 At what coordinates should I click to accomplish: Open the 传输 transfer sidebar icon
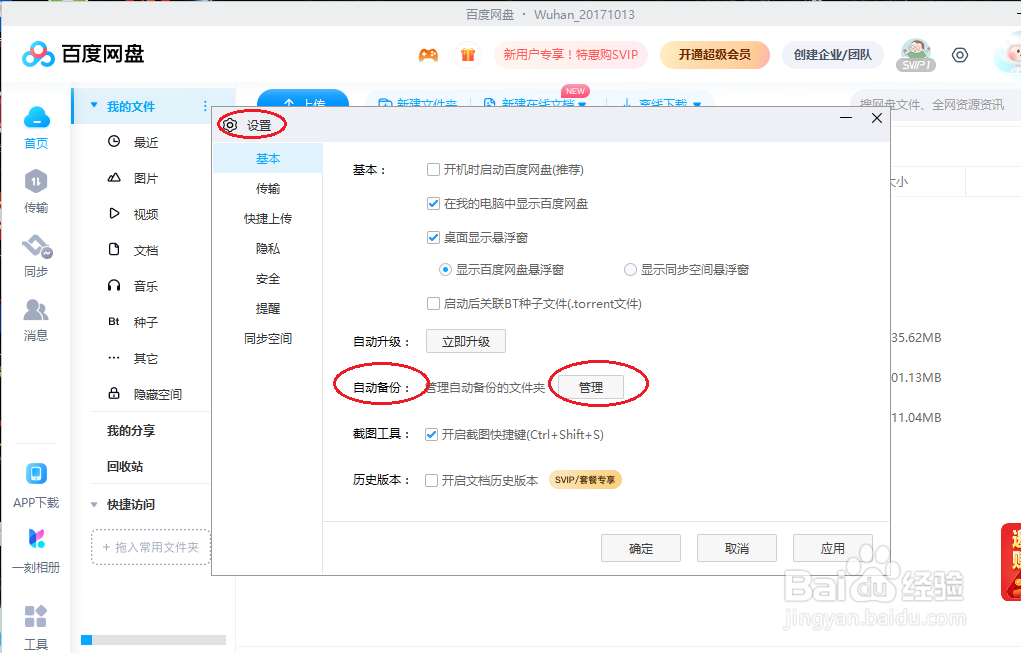(36, 182)
